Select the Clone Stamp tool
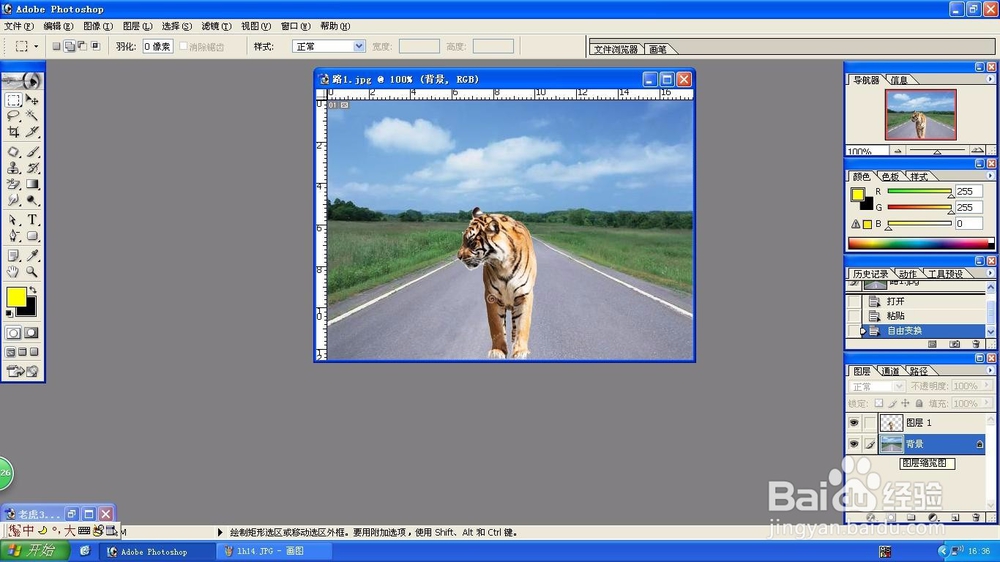Viewport: 1000px width, 562px height. (13, 168)
